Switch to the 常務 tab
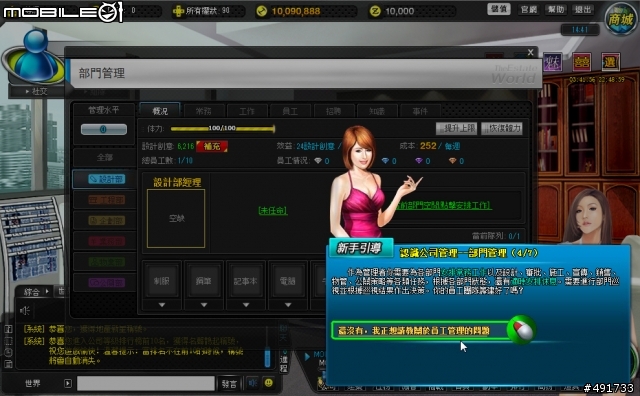Screen dimensions: 640x396 [x=203, y=111]
